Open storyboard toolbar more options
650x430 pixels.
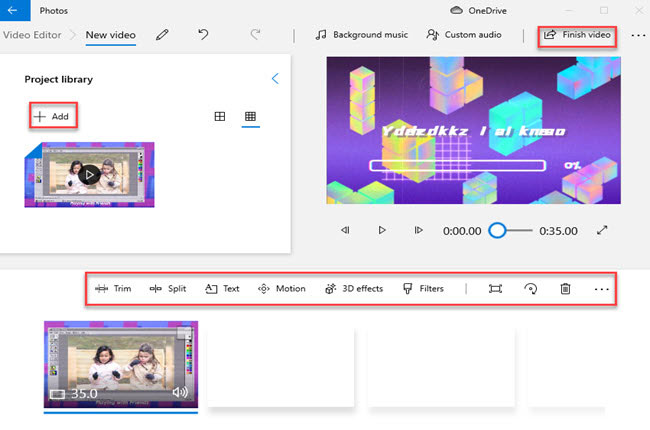tap(601, 289)
